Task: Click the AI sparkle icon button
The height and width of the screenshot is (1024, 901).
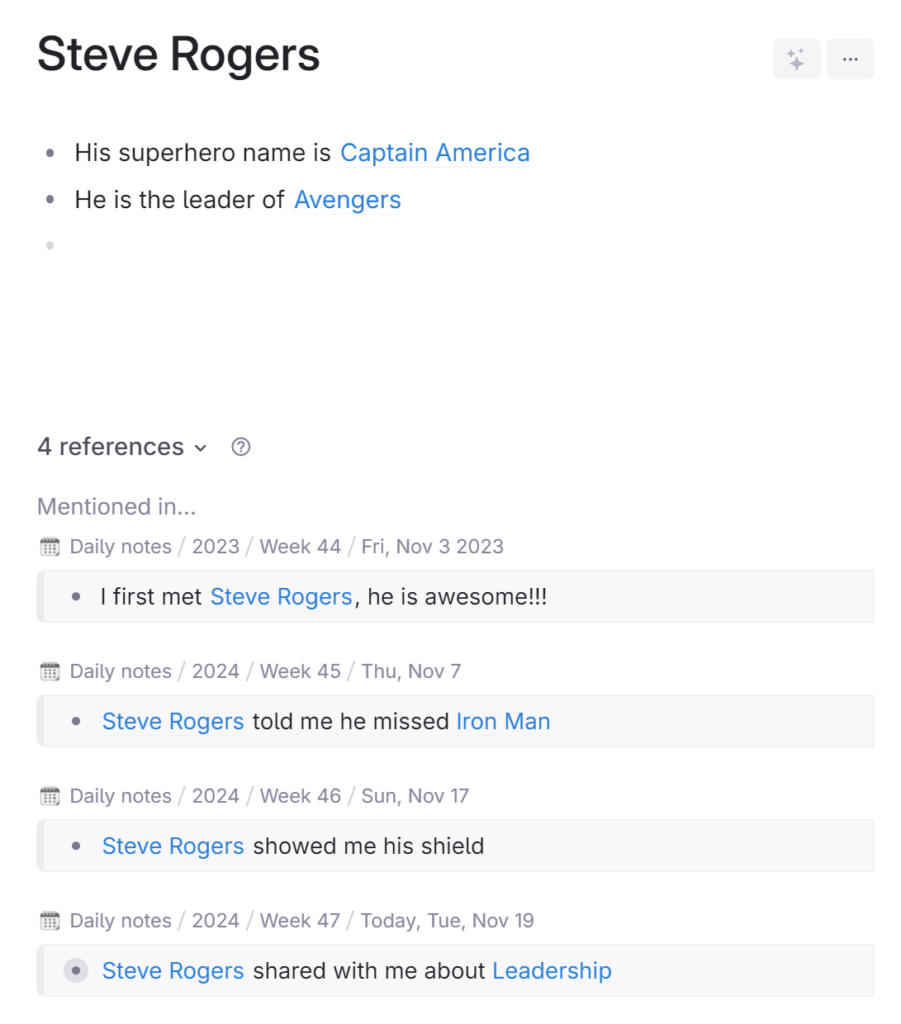Action: click(x=796, y=59)
